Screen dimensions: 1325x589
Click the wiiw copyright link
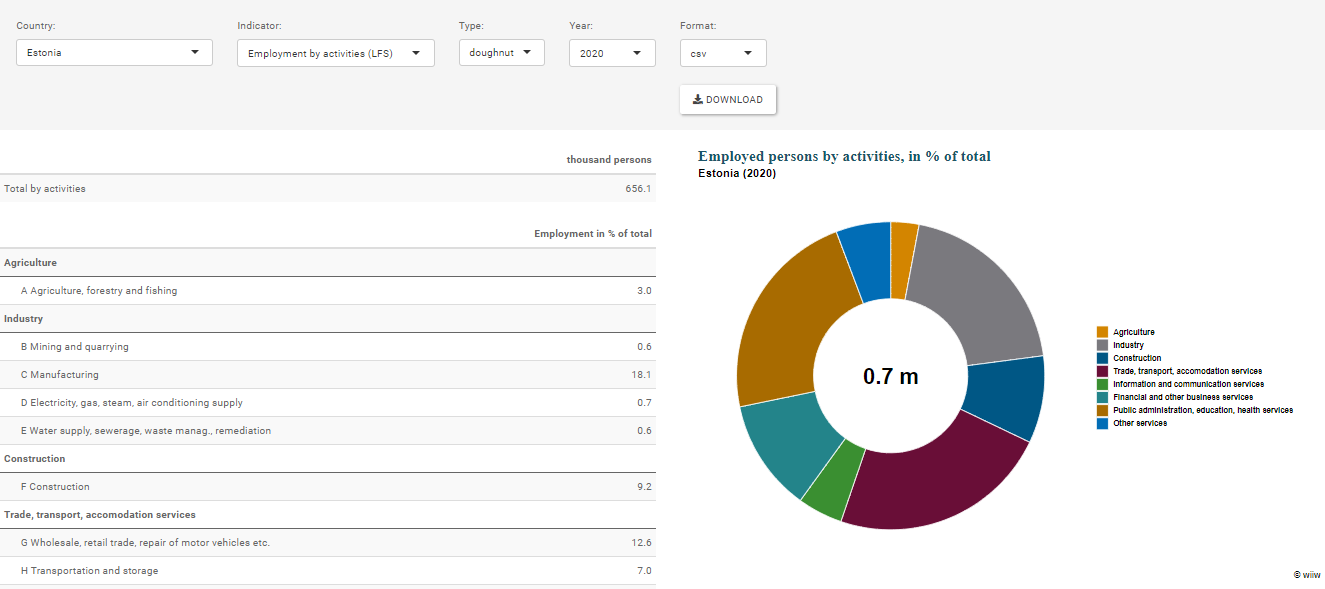point(1306,575)
